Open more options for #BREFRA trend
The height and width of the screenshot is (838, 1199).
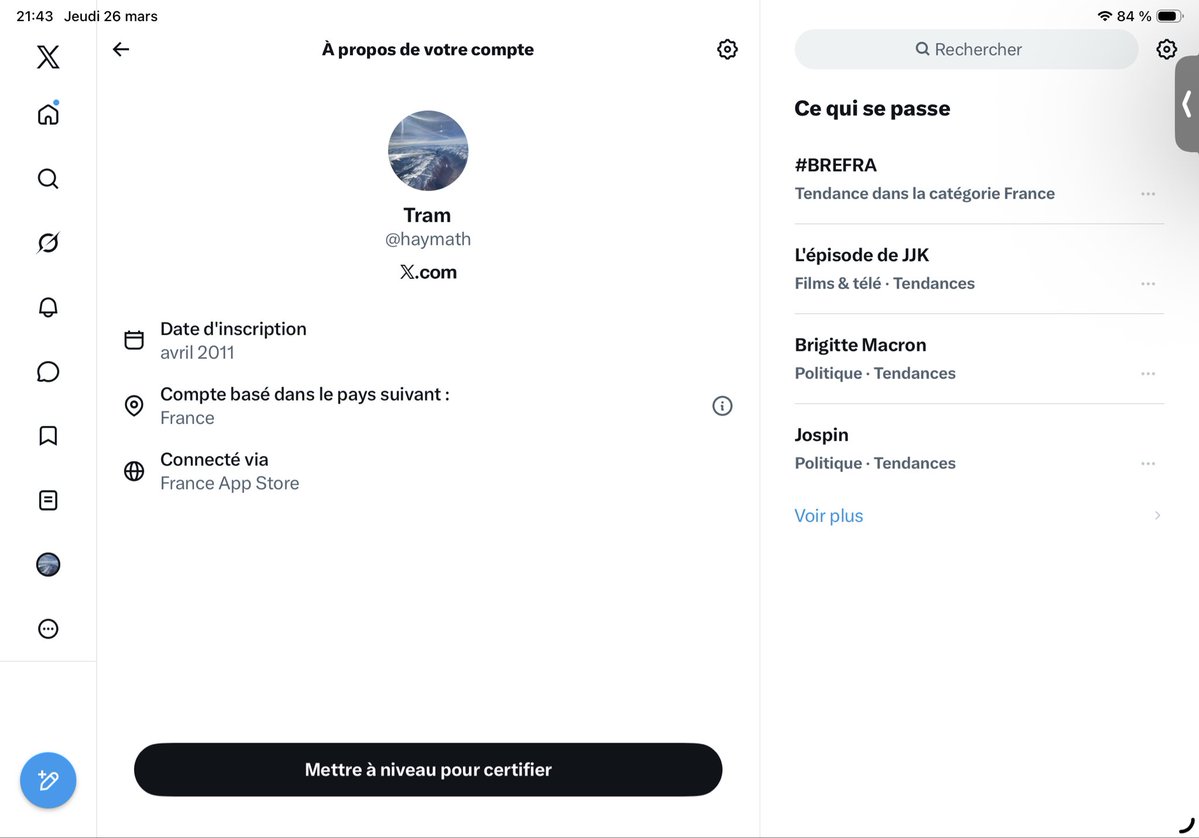(x=1148, y=193)
